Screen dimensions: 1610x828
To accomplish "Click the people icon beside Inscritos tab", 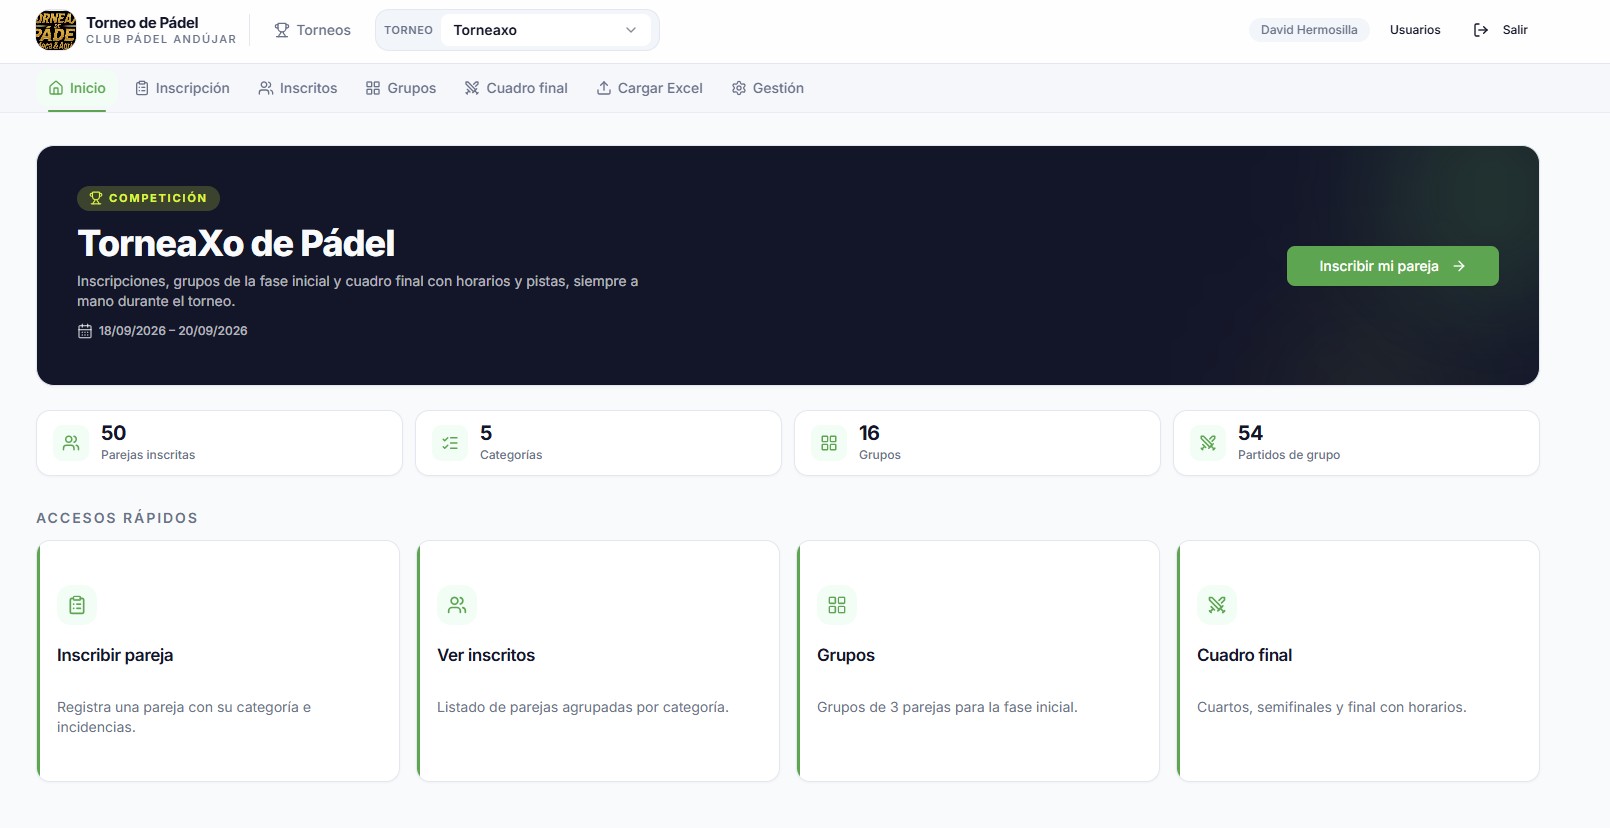I will (x=266, y=88).
